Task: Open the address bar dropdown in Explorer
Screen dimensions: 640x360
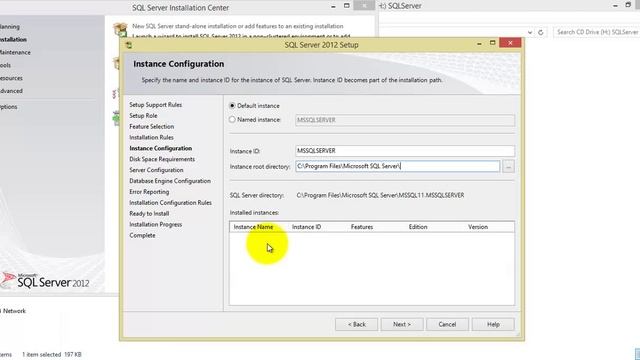Action: coord(529,32)
